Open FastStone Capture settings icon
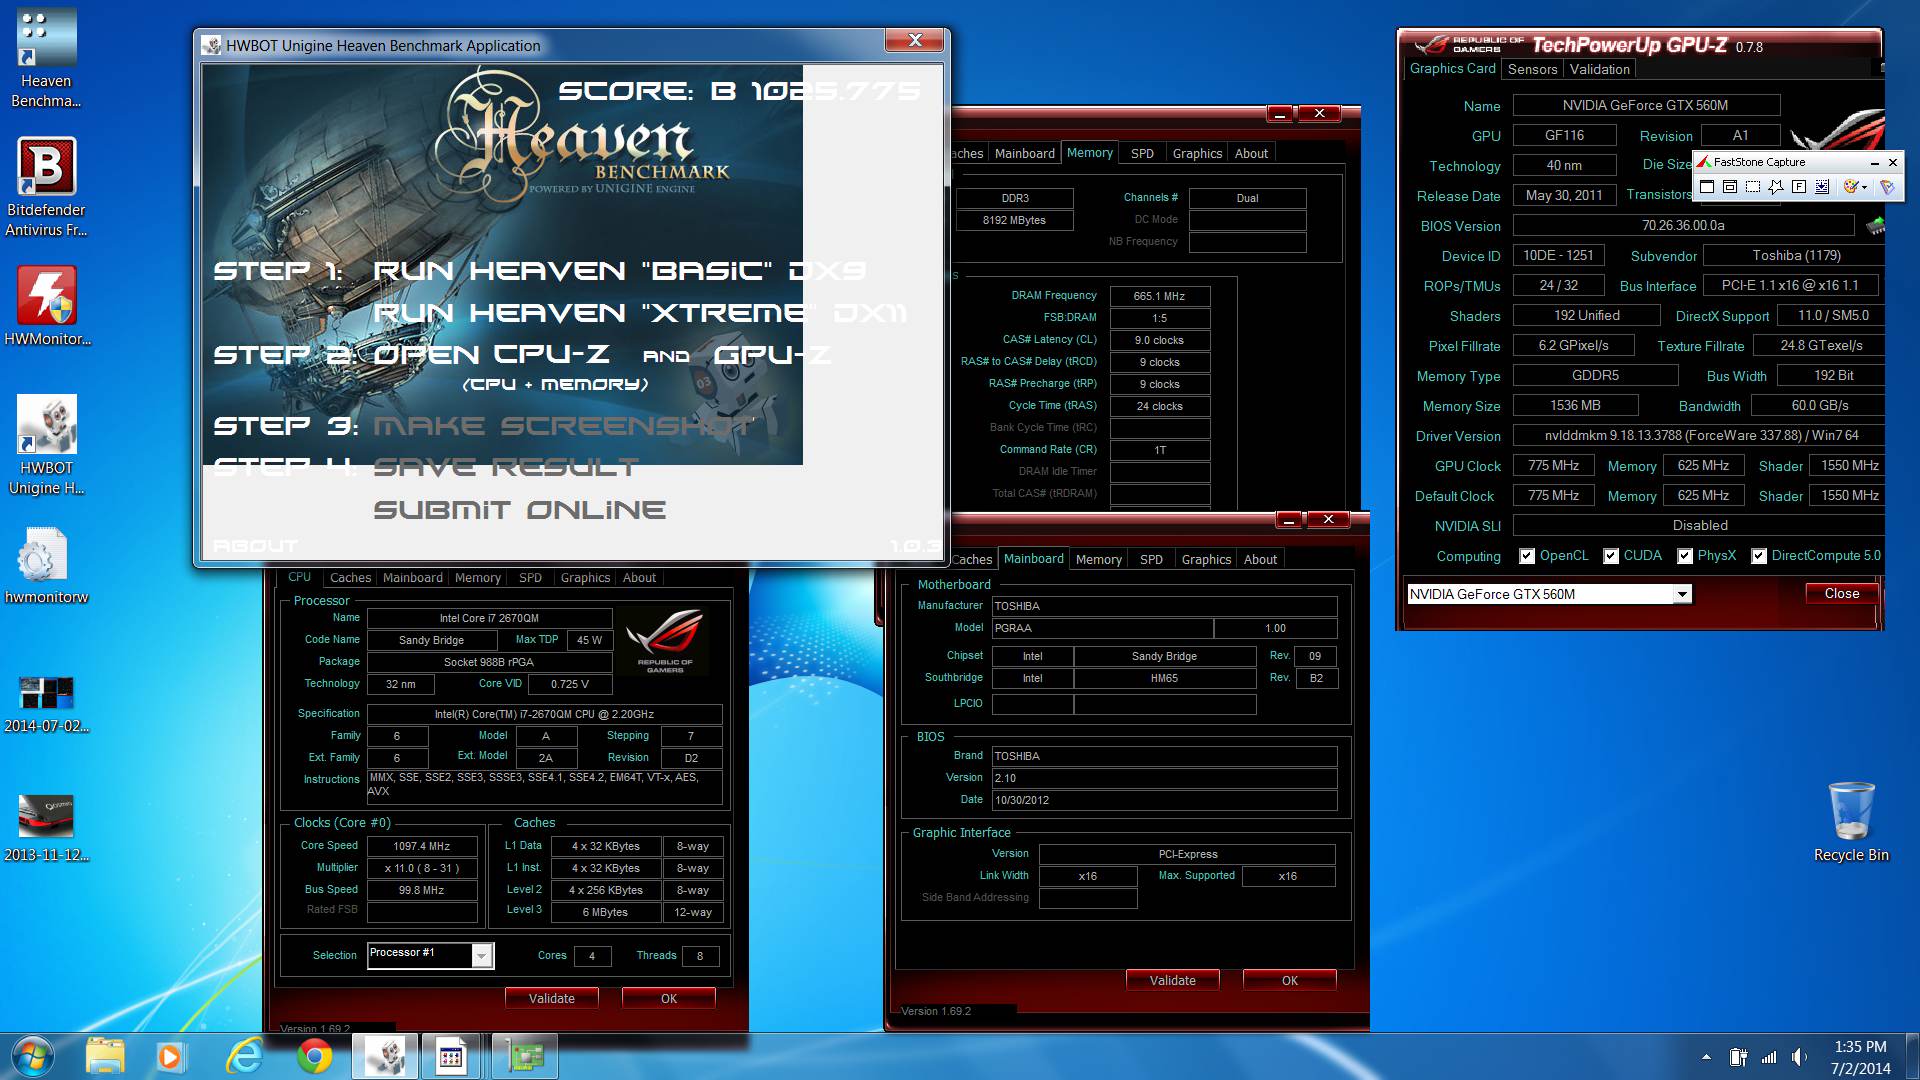Viewport: 1920px width, 1080px height. [1887, 187]
